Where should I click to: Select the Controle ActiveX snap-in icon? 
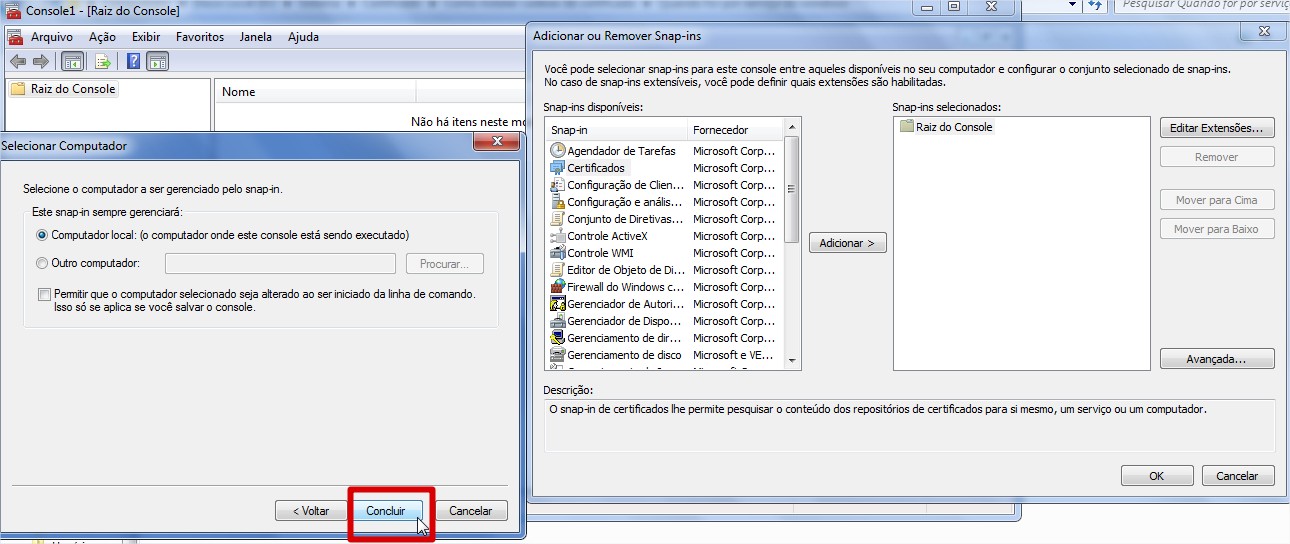558,236
